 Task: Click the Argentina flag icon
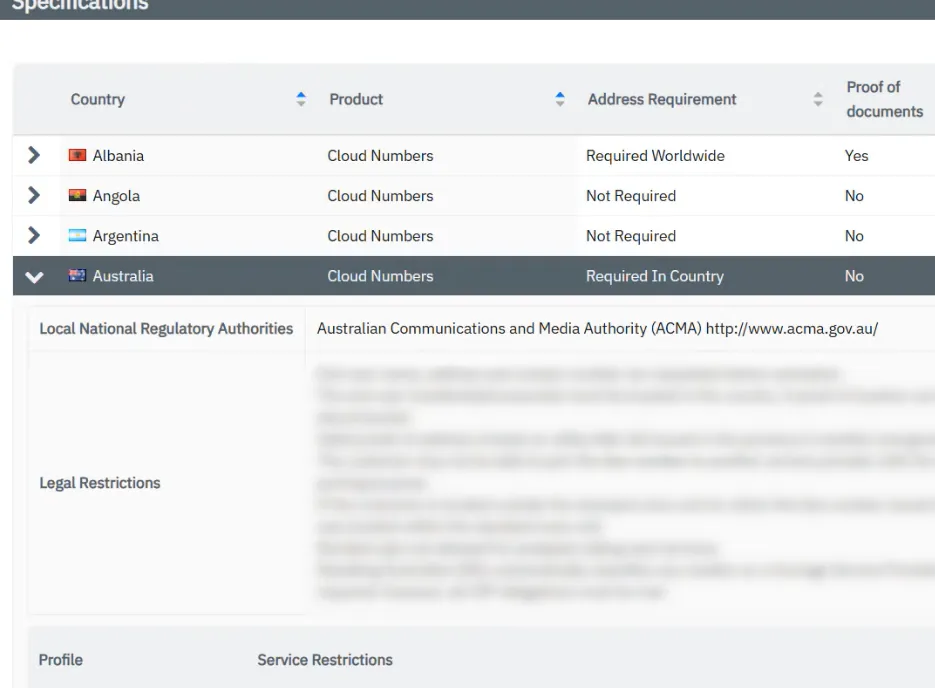tap(77, 236)
